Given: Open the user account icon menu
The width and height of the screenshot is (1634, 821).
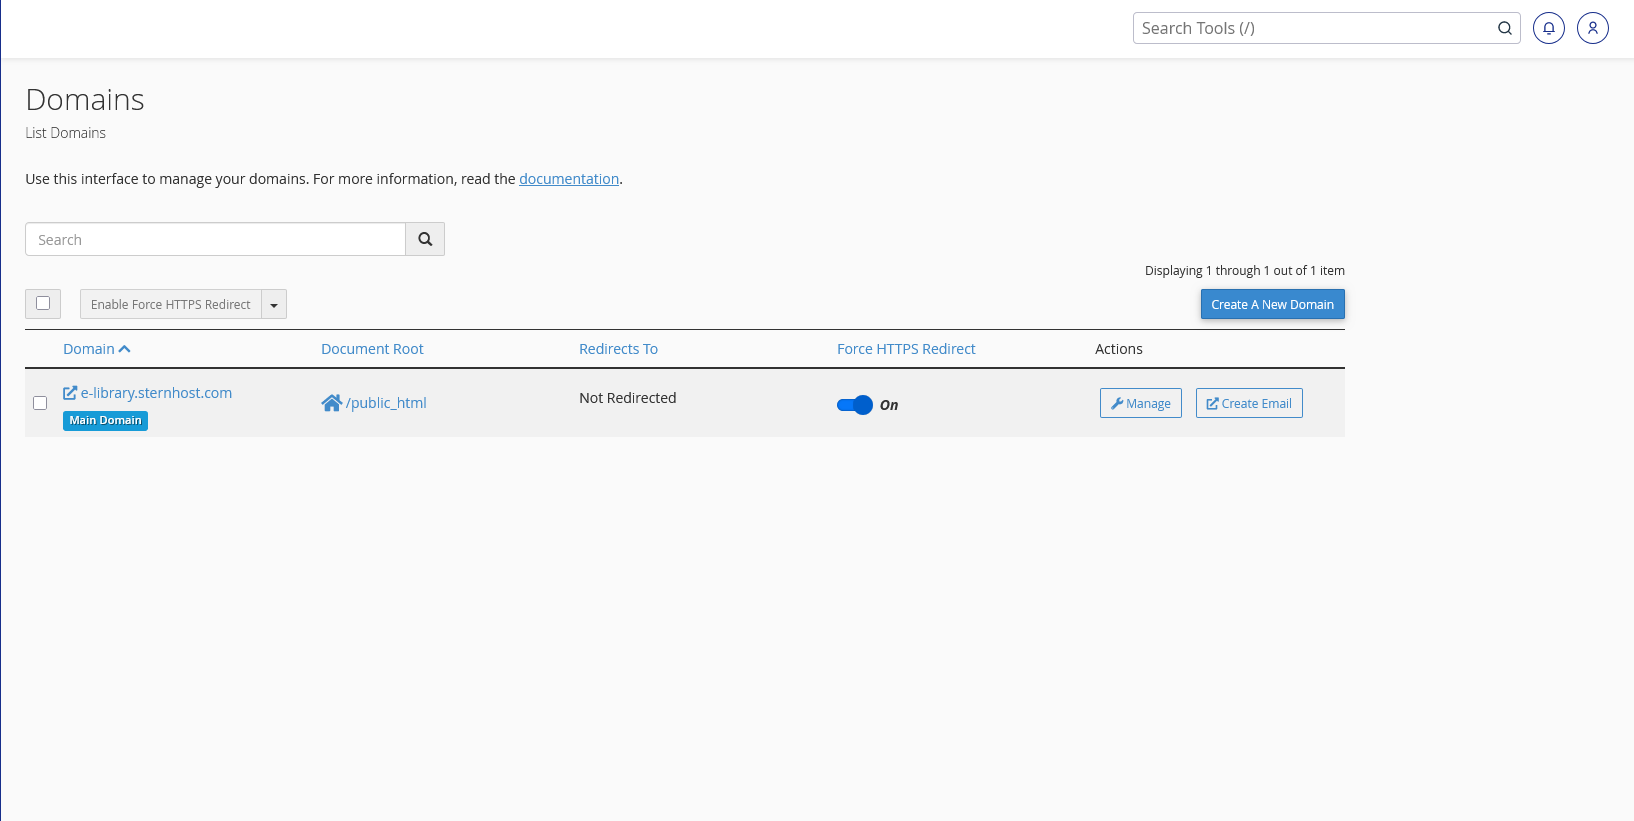Looking at the screenshot, I should coord(1592,28).
